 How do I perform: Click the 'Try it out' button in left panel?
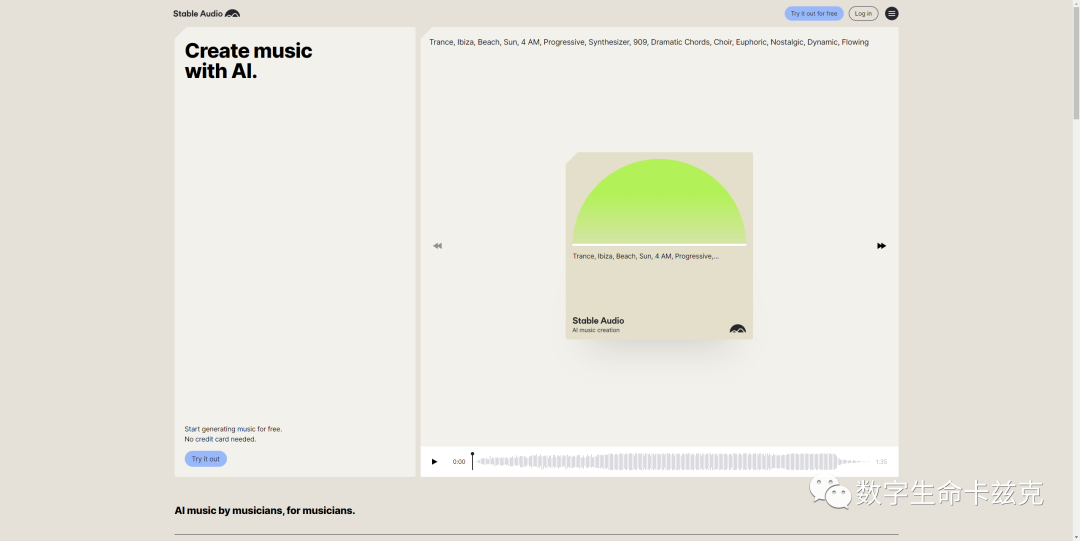[x=205, y=459]
